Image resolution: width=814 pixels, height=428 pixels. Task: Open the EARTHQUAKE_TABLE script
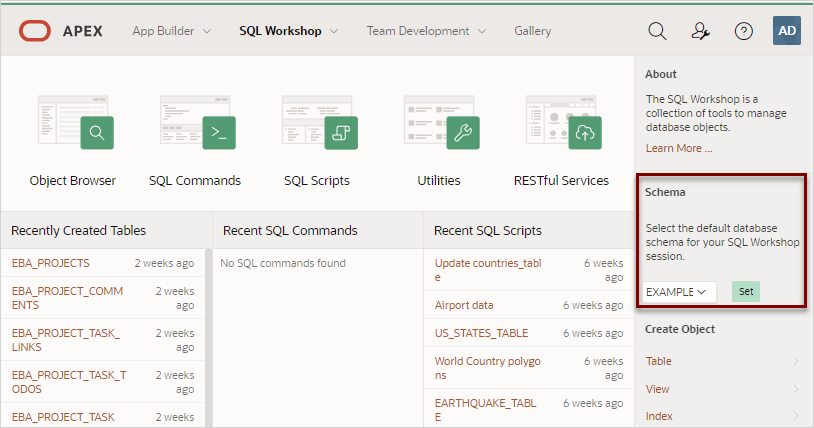tap(485, 410)
